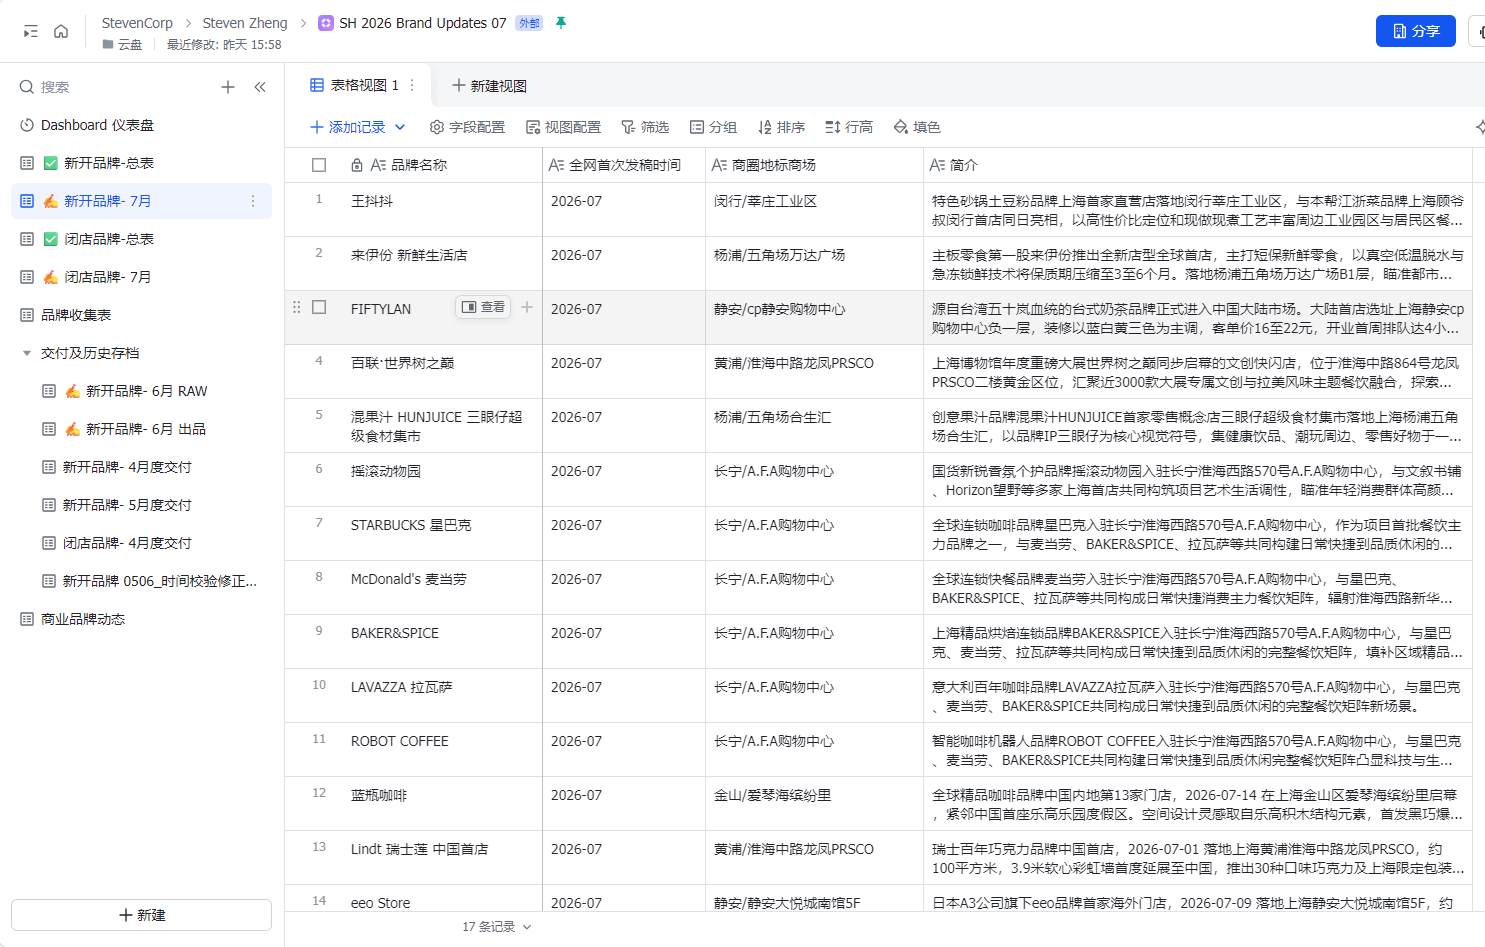This screenshot has height=947, width=1485.
Task: Add a new item with the sidebar plus icon
Action: click(x=228, y=87)
